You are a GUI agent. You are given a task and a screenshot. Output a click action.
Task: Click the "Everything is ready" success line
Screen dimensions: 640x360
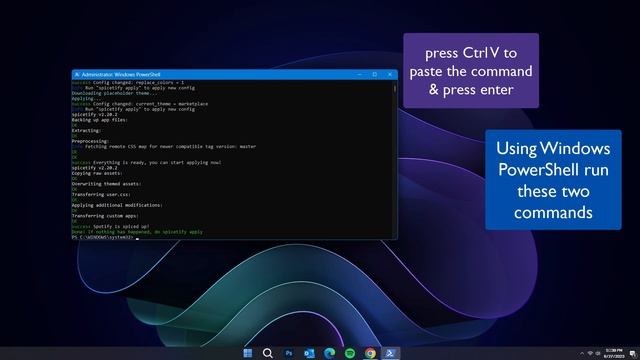point(147,162)
